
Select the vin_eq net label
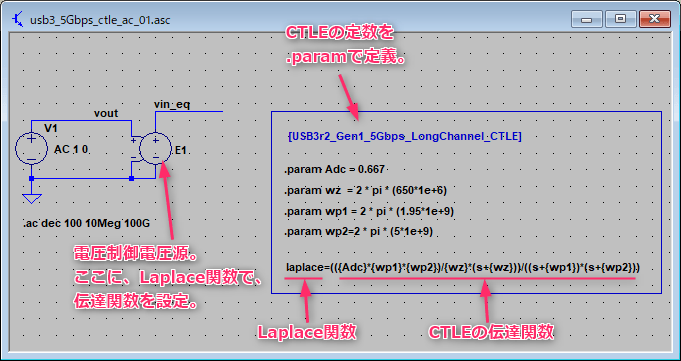coord(172,104)
